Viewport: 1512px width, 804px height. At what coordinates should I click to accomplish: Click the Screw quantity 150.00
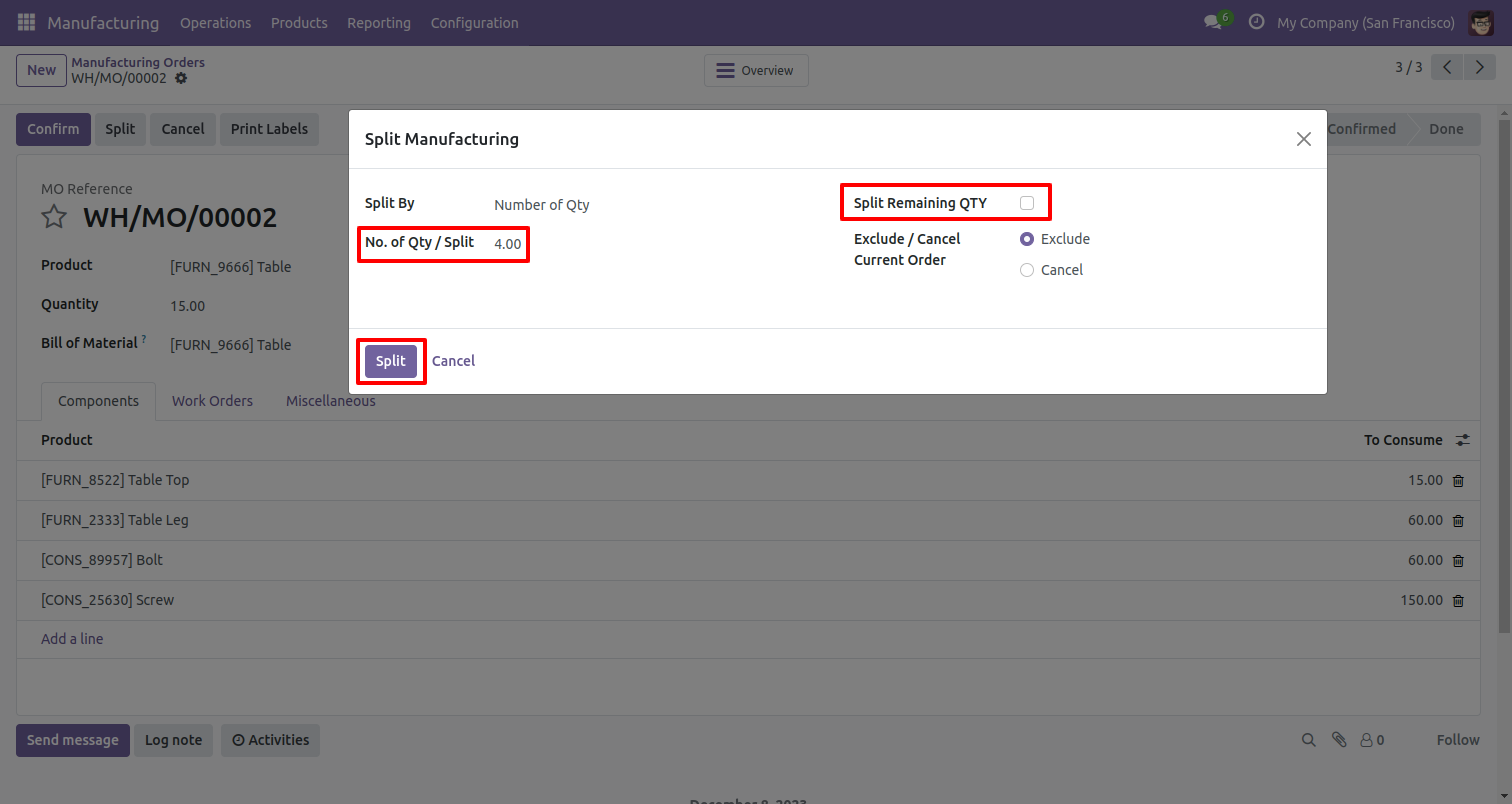point(1422,601)
